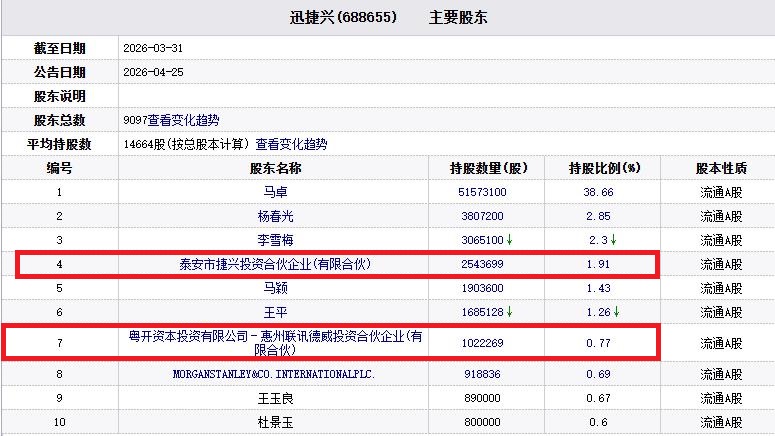Select holding ratio 0.69
Image resolution: width=775 pixels, height=436 pixels.
click(598, 374)
